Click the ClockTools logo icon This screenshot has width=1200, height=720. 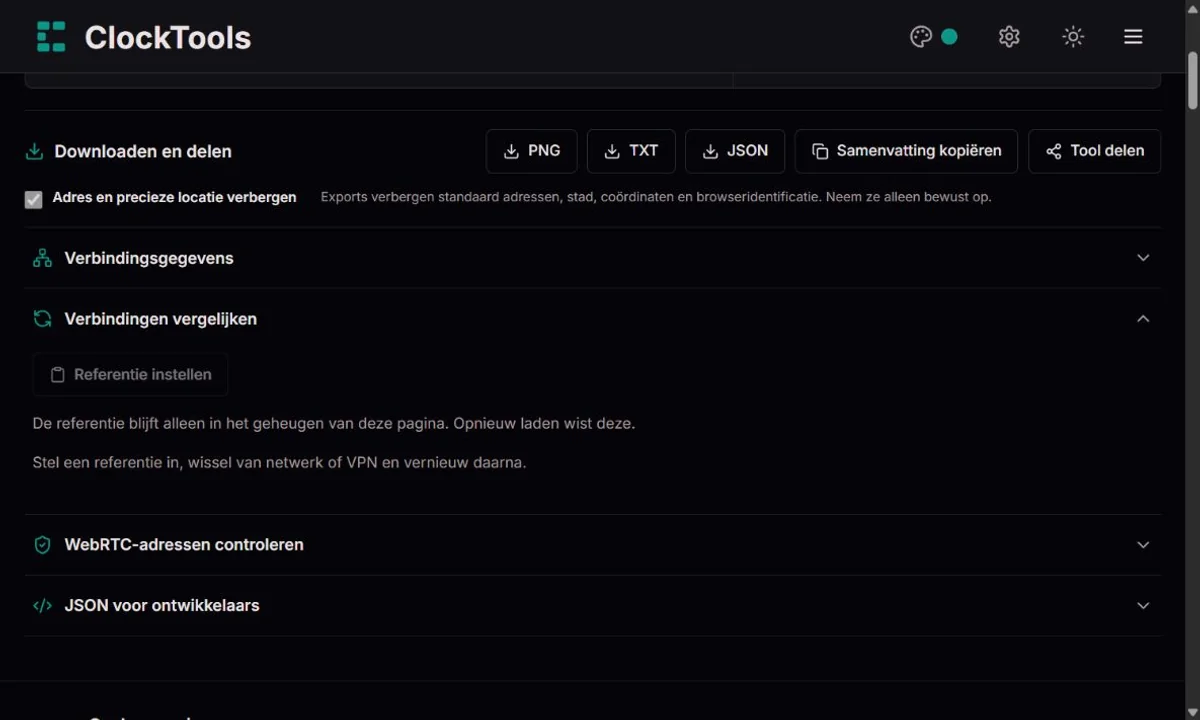coord(51,37)
